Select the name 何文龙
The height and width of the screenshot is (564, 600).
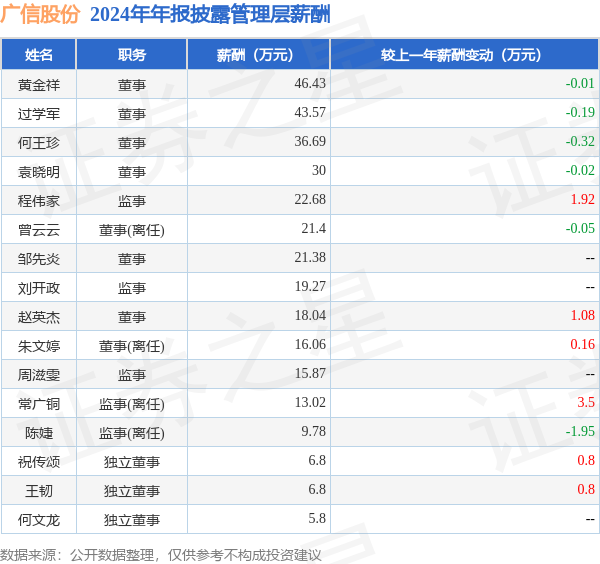point(39,520)
